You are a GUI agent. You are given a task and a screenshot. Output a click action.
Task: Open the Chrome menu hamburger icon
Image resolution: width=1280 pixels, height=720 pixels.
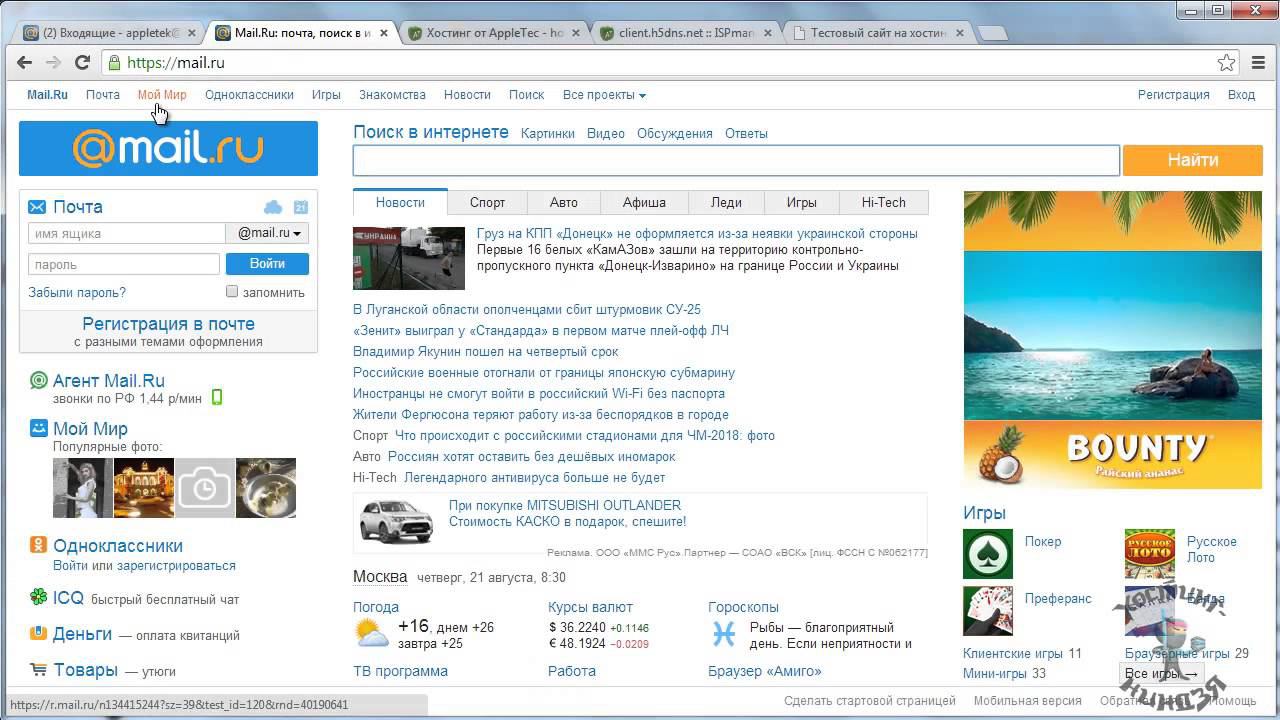click(x=1259, y=62)
